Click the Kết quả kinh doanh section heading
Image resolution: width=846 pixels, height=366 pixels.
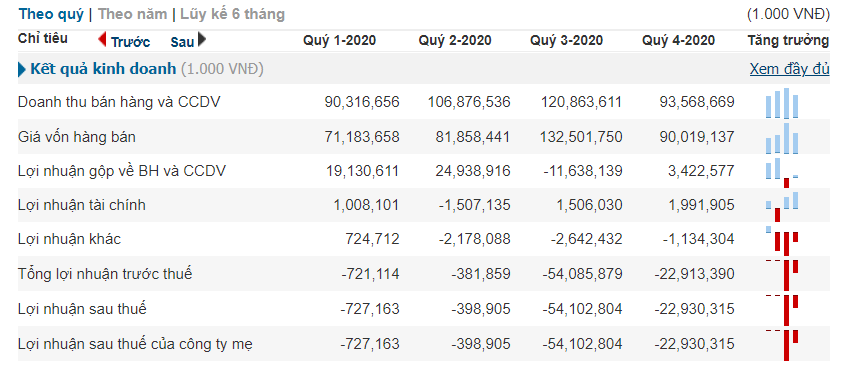coord(103,69)
